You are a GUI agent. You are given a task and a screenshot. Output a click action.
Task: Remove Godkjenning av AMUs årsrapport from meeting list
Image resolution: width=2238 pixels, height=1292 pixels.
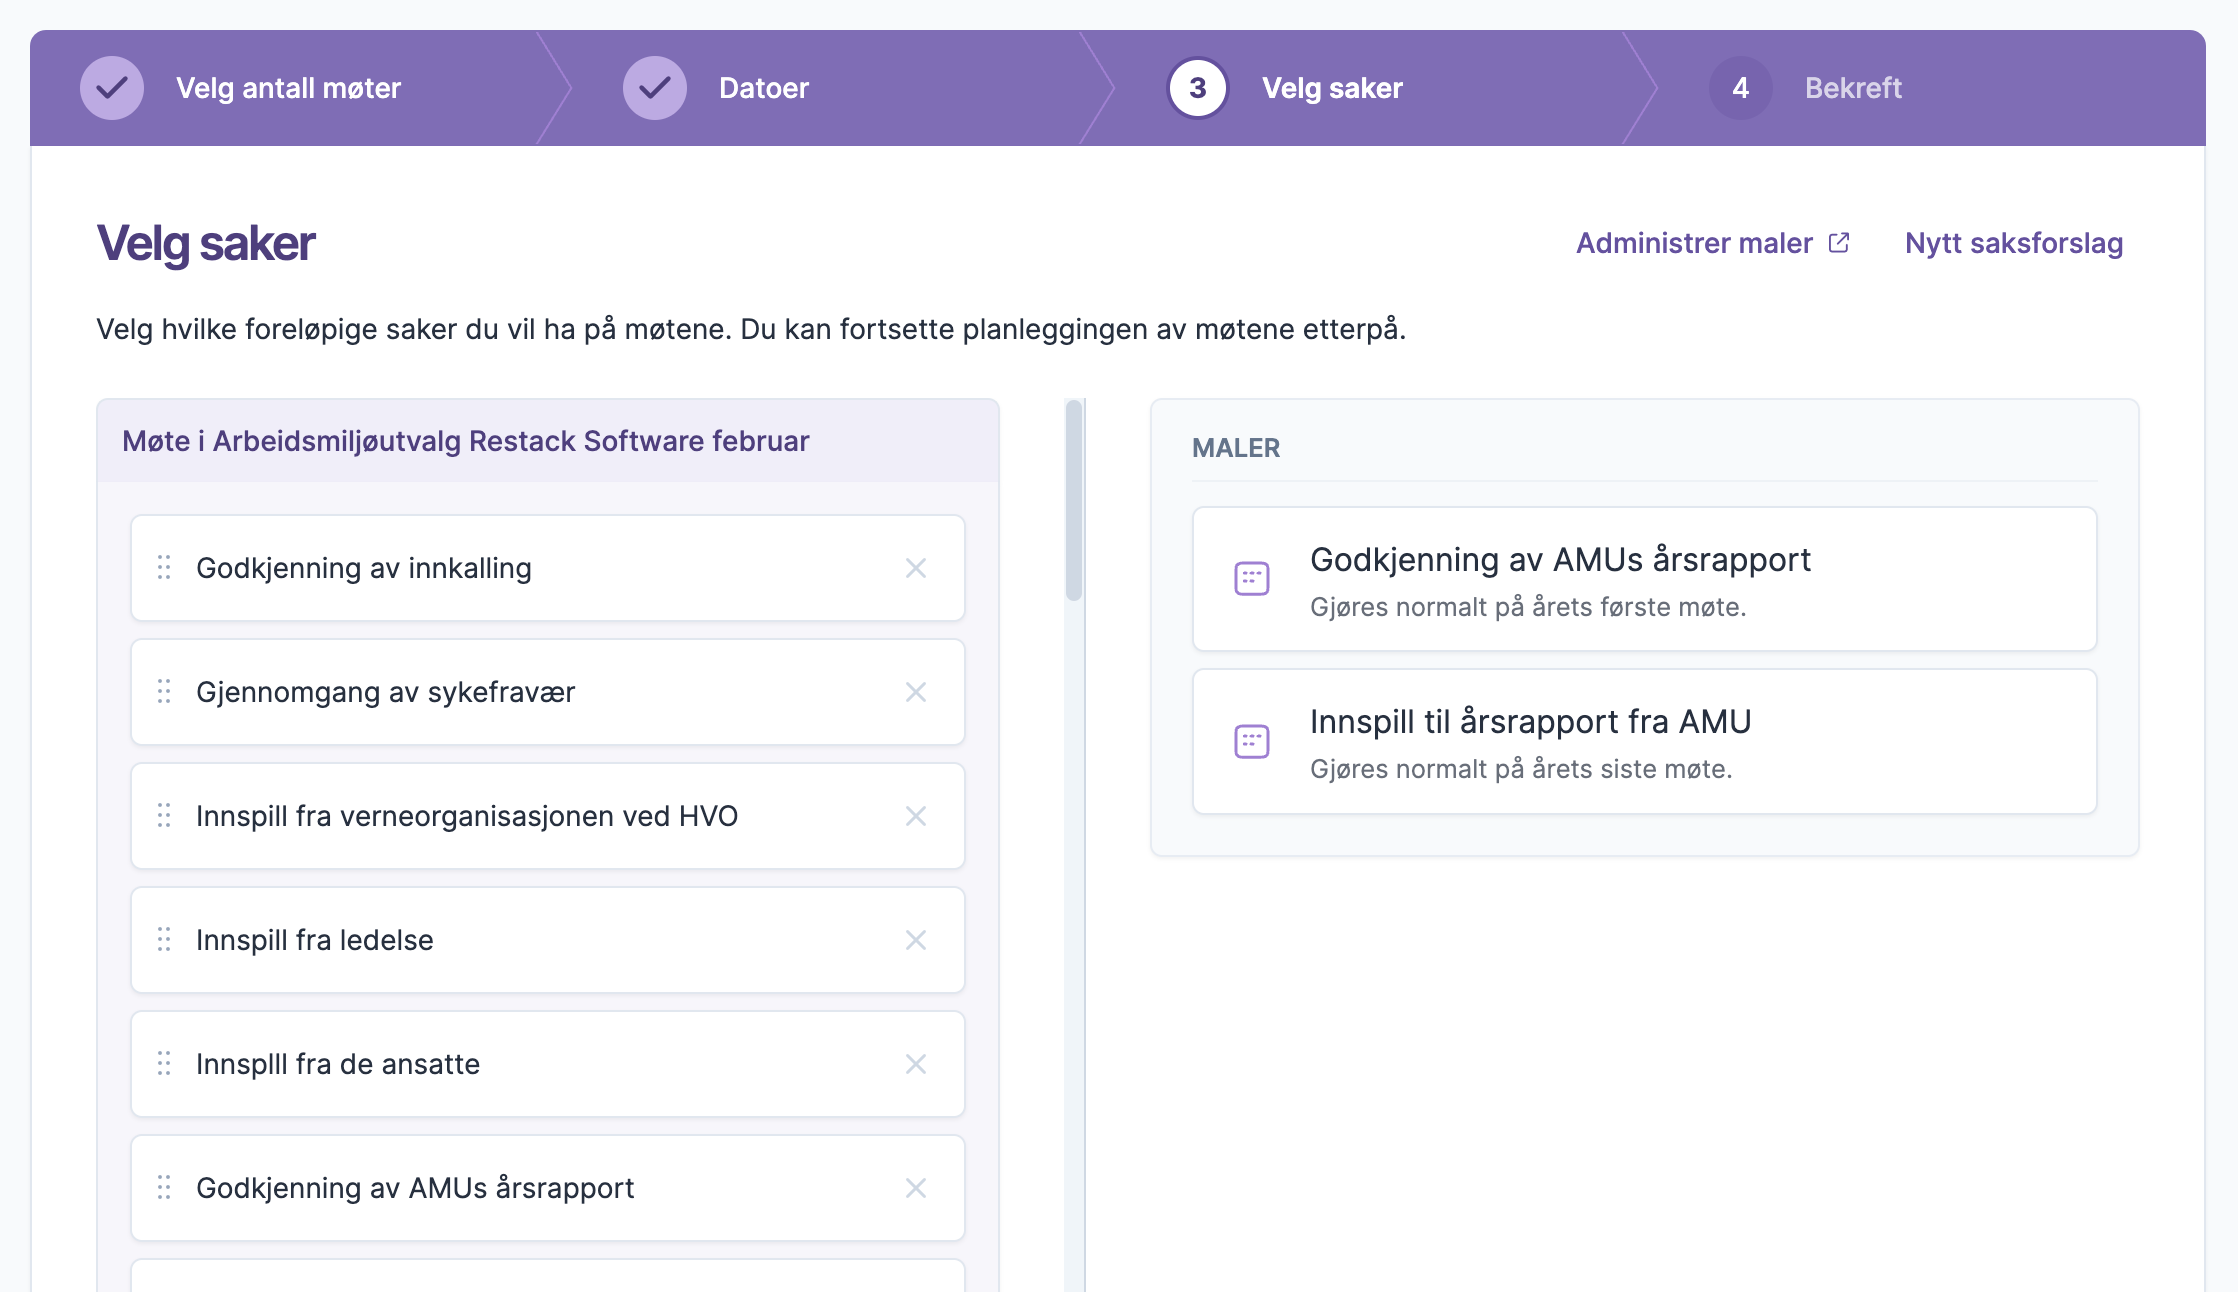click(915, 1188)
